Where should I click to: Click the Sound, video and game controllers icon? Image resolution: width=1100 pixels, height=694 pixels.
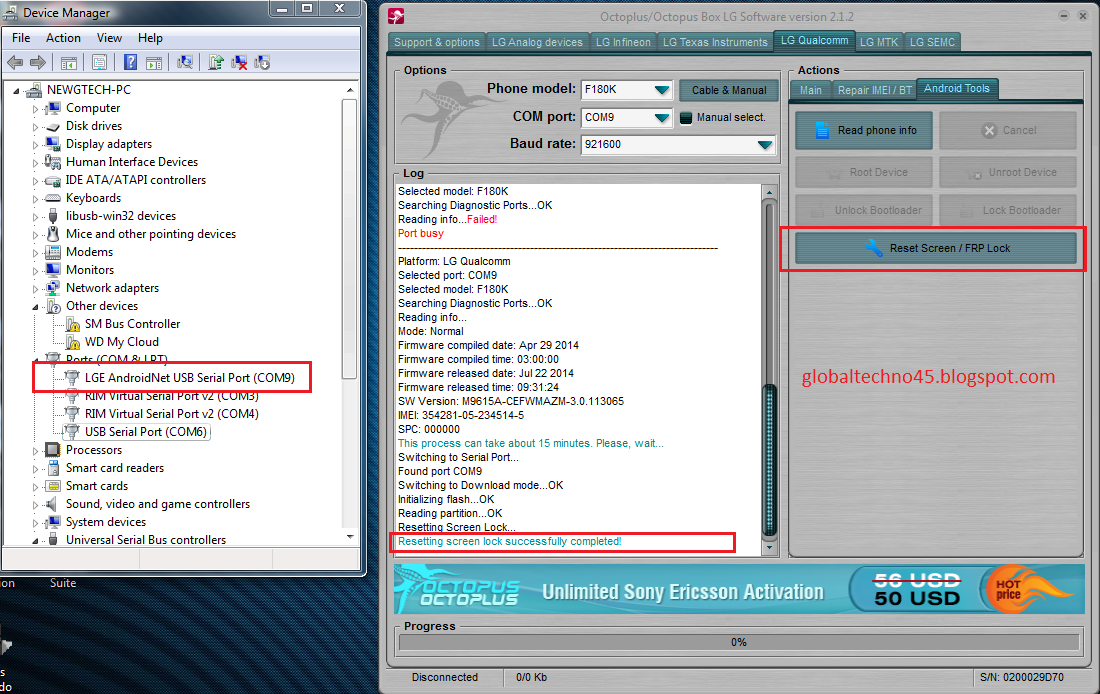point(52,504)
